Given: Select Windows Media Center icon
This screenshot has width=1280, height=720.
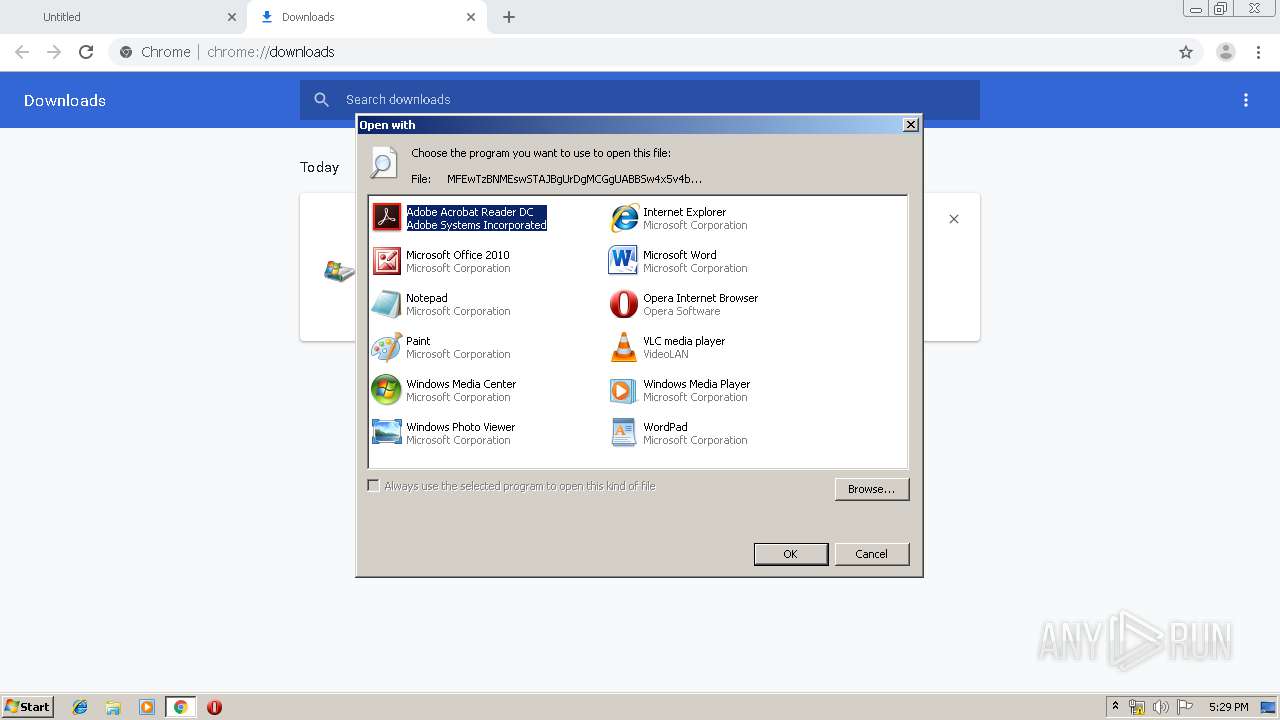Looking at the screenshot, I should (386, 389).
